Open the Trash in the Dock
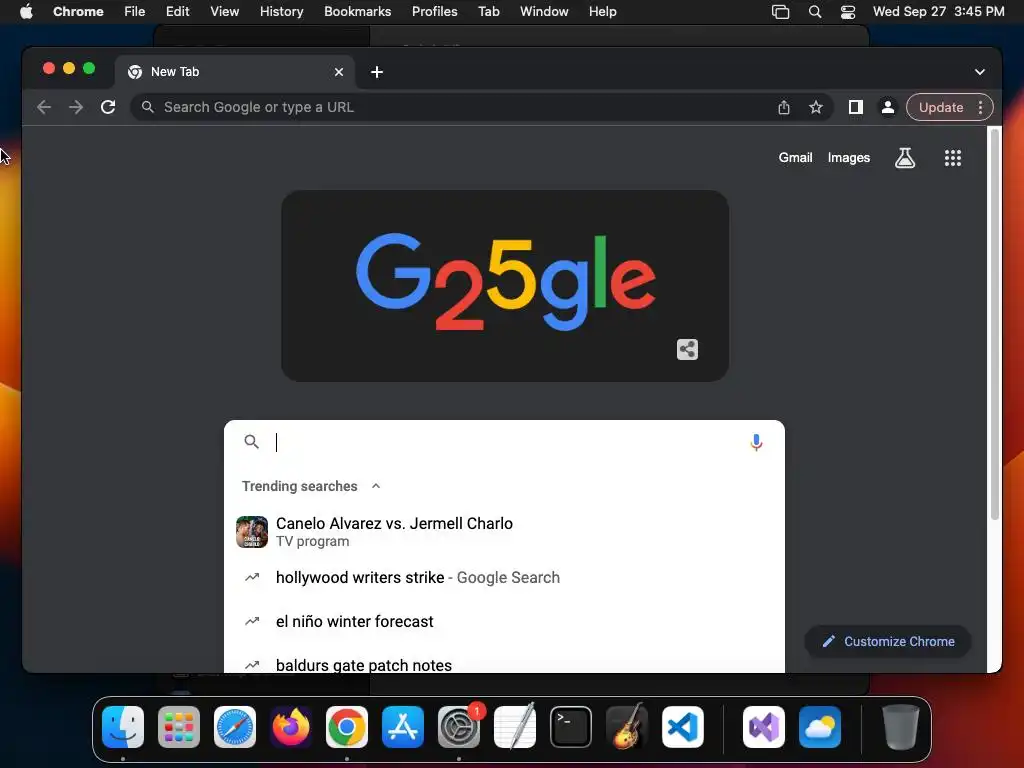The height and width of the screenshot is (768, 1024). pos(901,727)
